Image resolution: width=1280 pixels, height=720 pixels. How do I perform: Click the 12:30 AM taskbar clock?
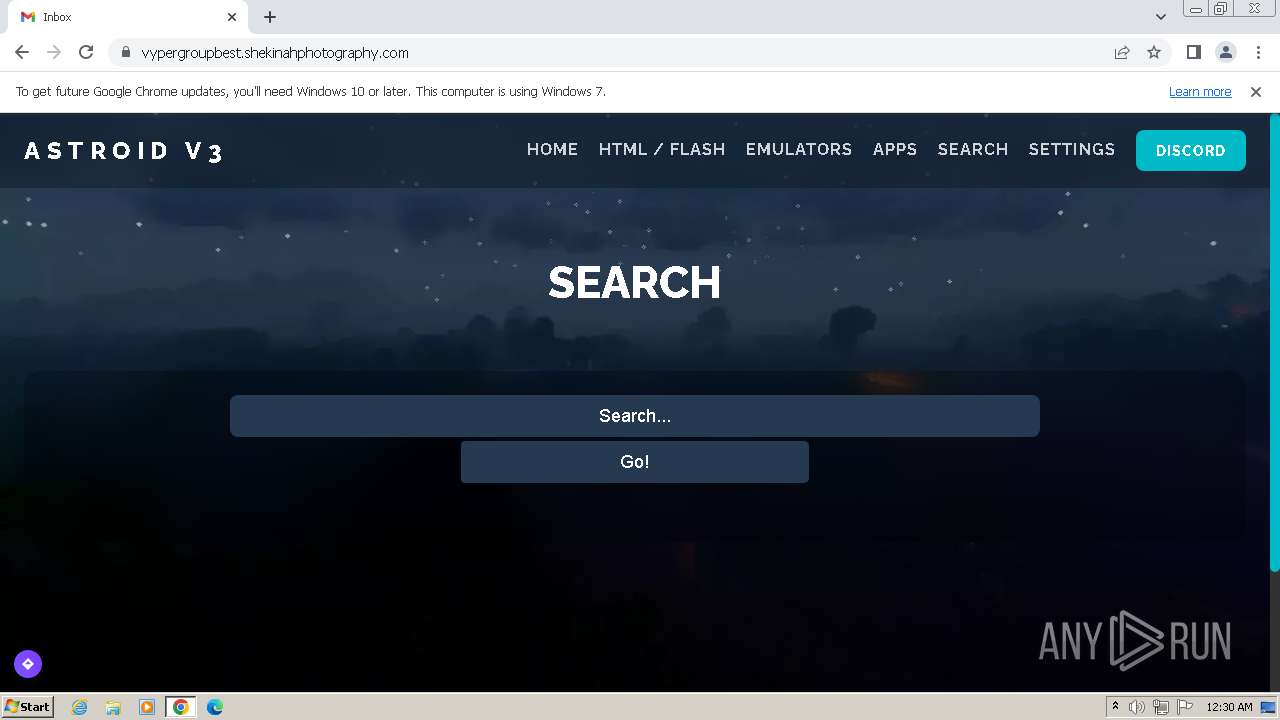pos(1229,707)
